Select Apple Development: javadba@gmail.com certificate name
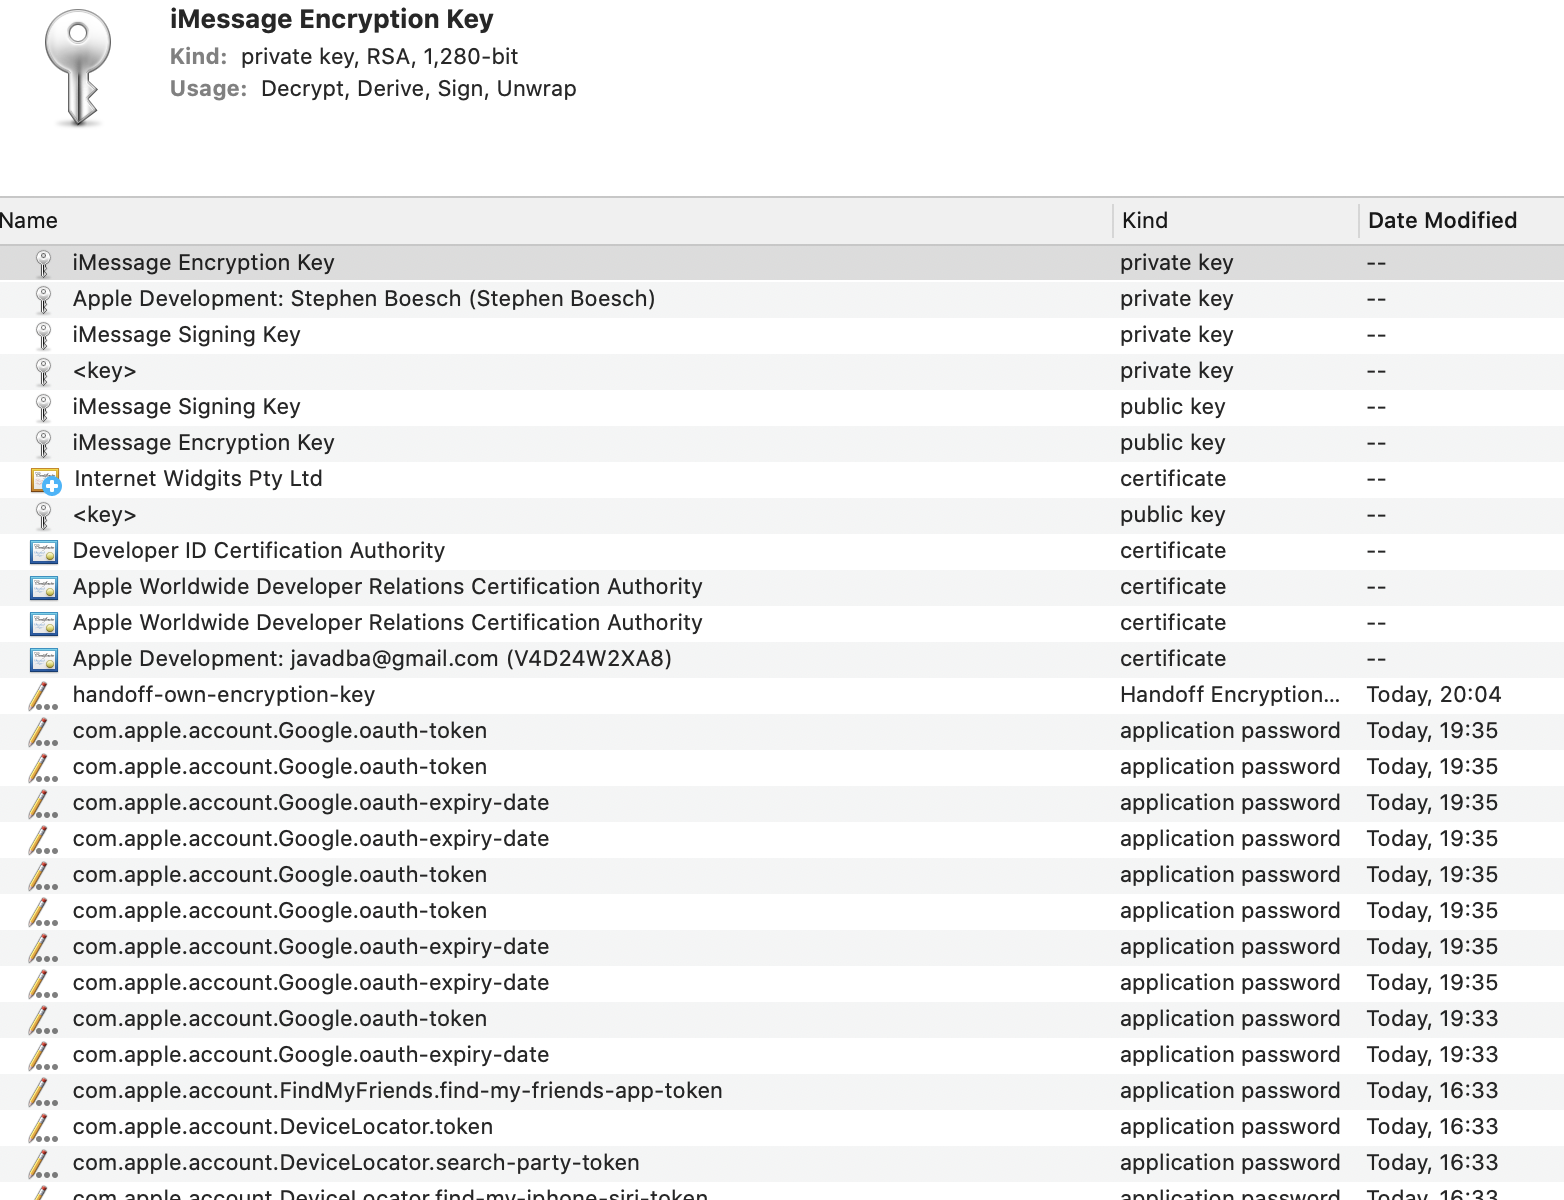The height and width of the screenshot is (1200, 1564). [372, 659]
